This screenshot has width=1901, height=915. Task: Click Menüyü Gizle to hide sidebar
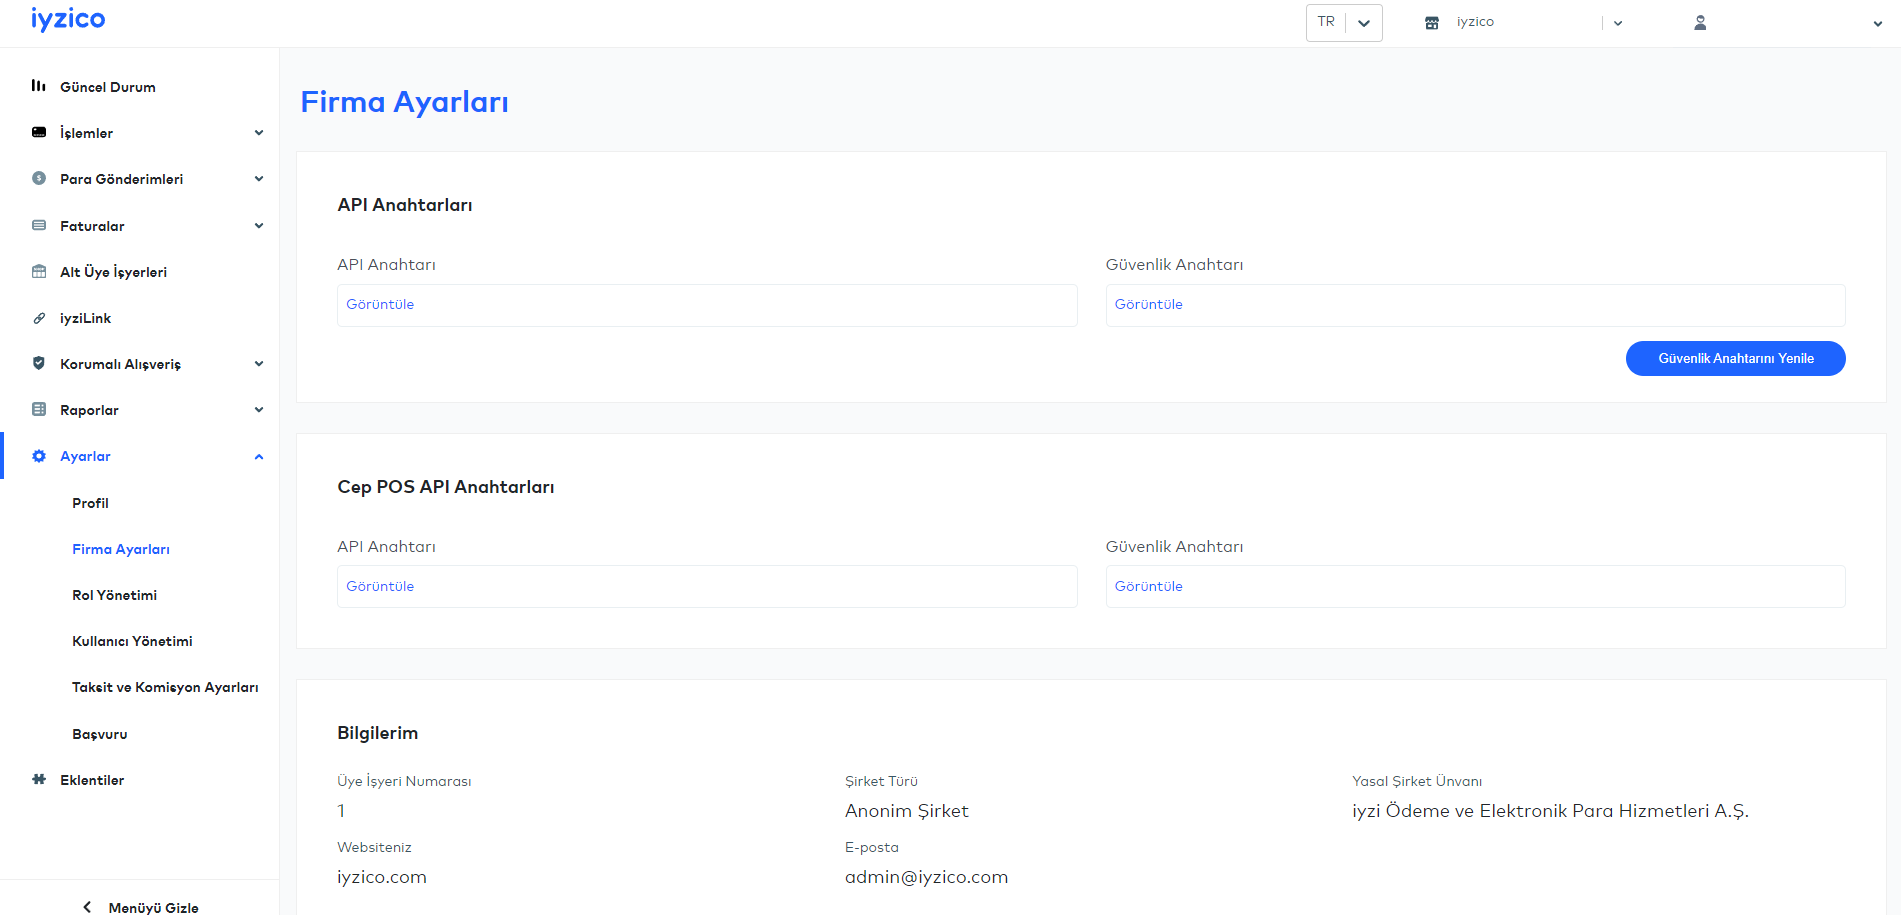point(153,907)
